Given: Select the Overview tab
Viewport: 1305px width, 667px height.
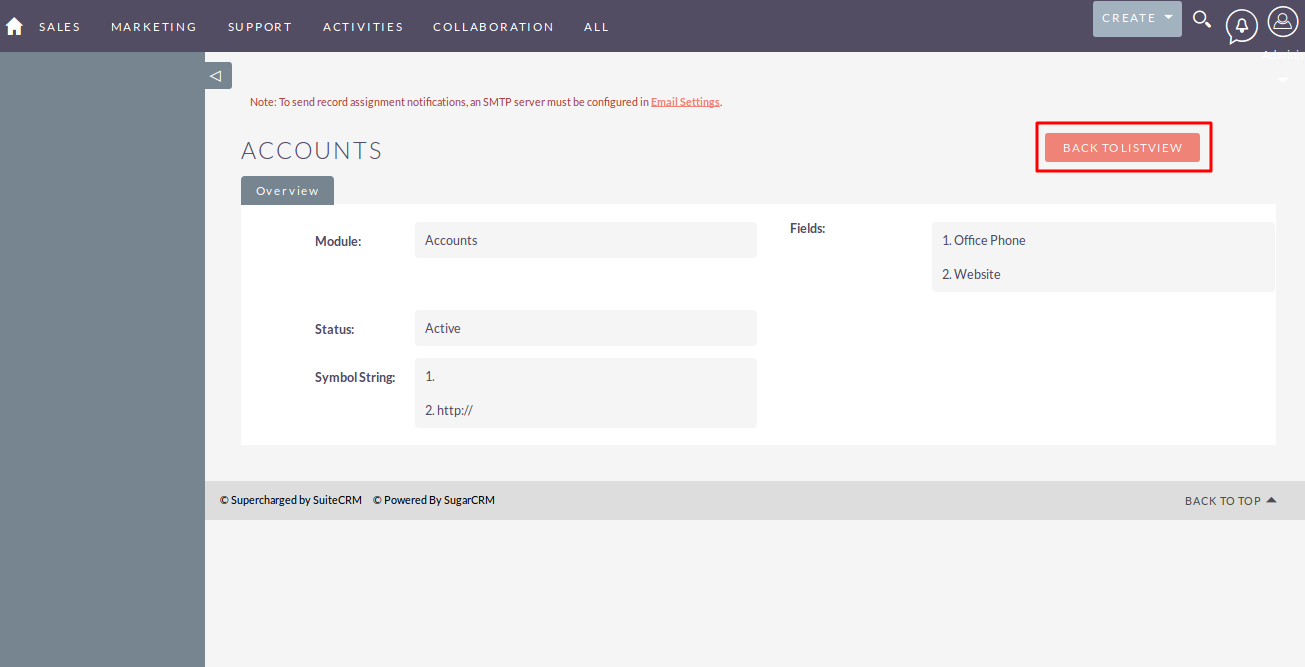Looking at the screenshot, I should coord(287,191).
